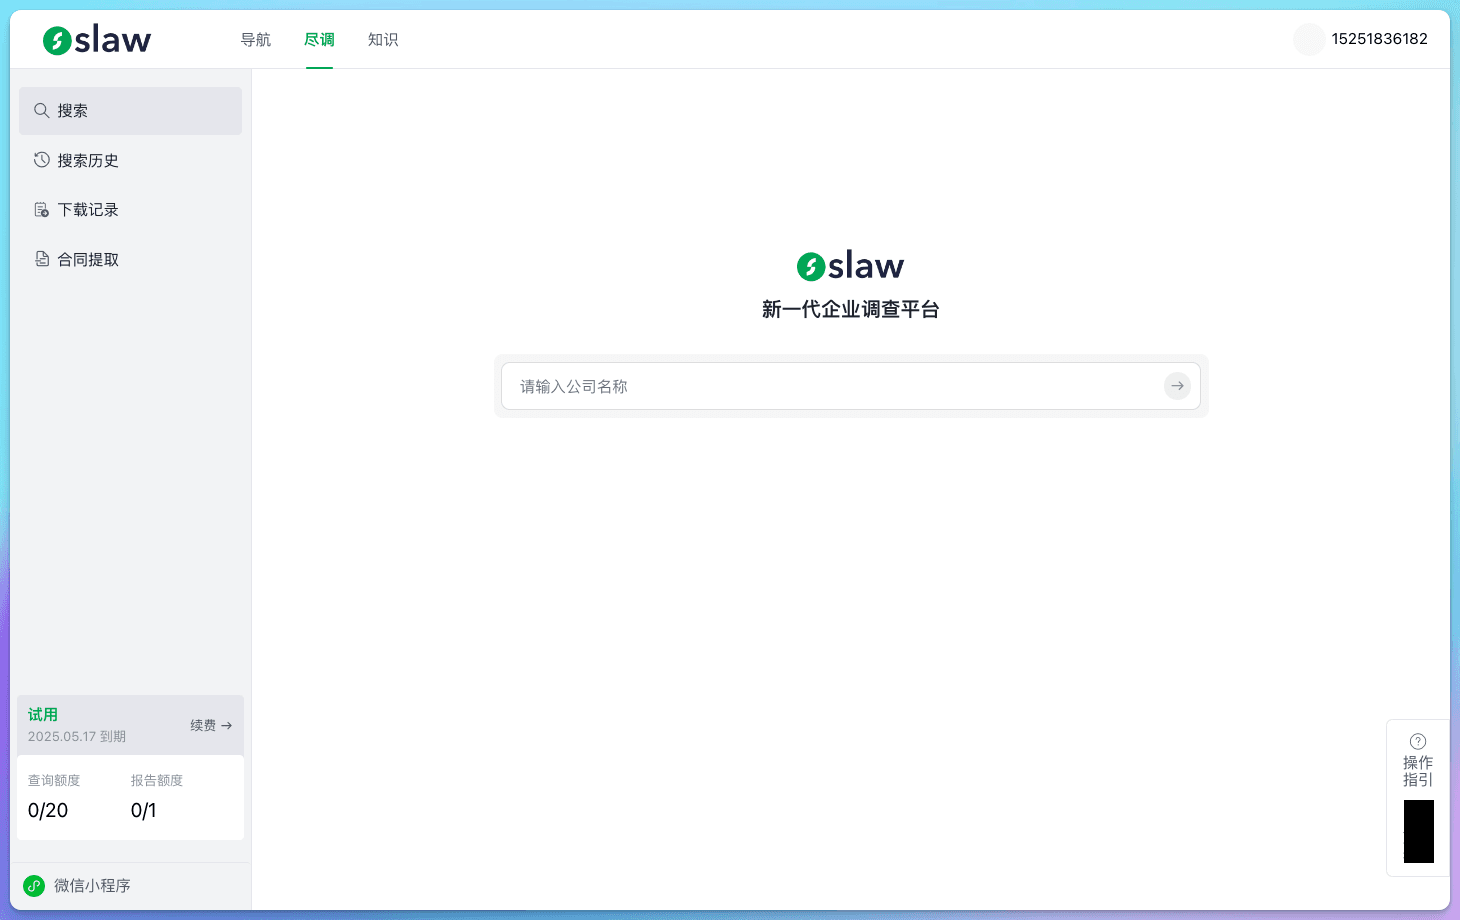Submit search with arrow button
This screenshot has width=1460, height=920.
coord(1177,386)
